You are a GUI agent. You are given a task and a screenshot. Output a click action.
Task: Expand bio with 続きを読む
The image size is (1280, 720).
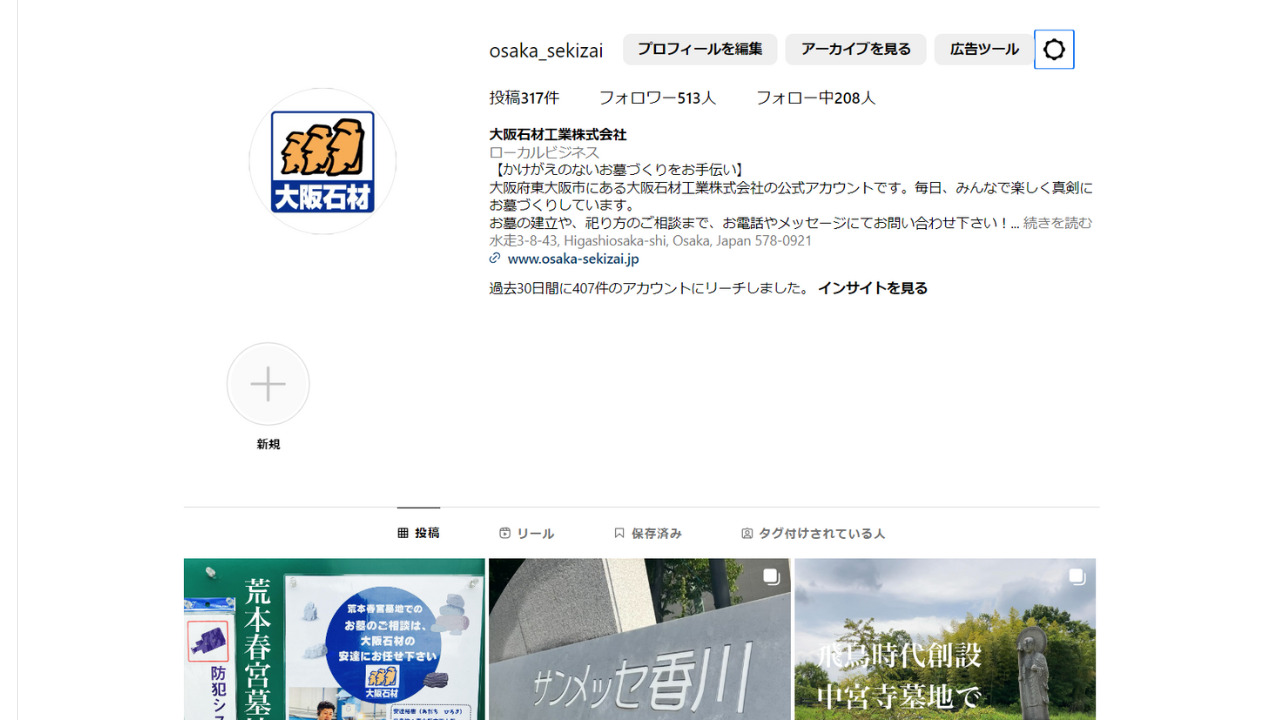pyautogui.click(x=1058, y=223)
